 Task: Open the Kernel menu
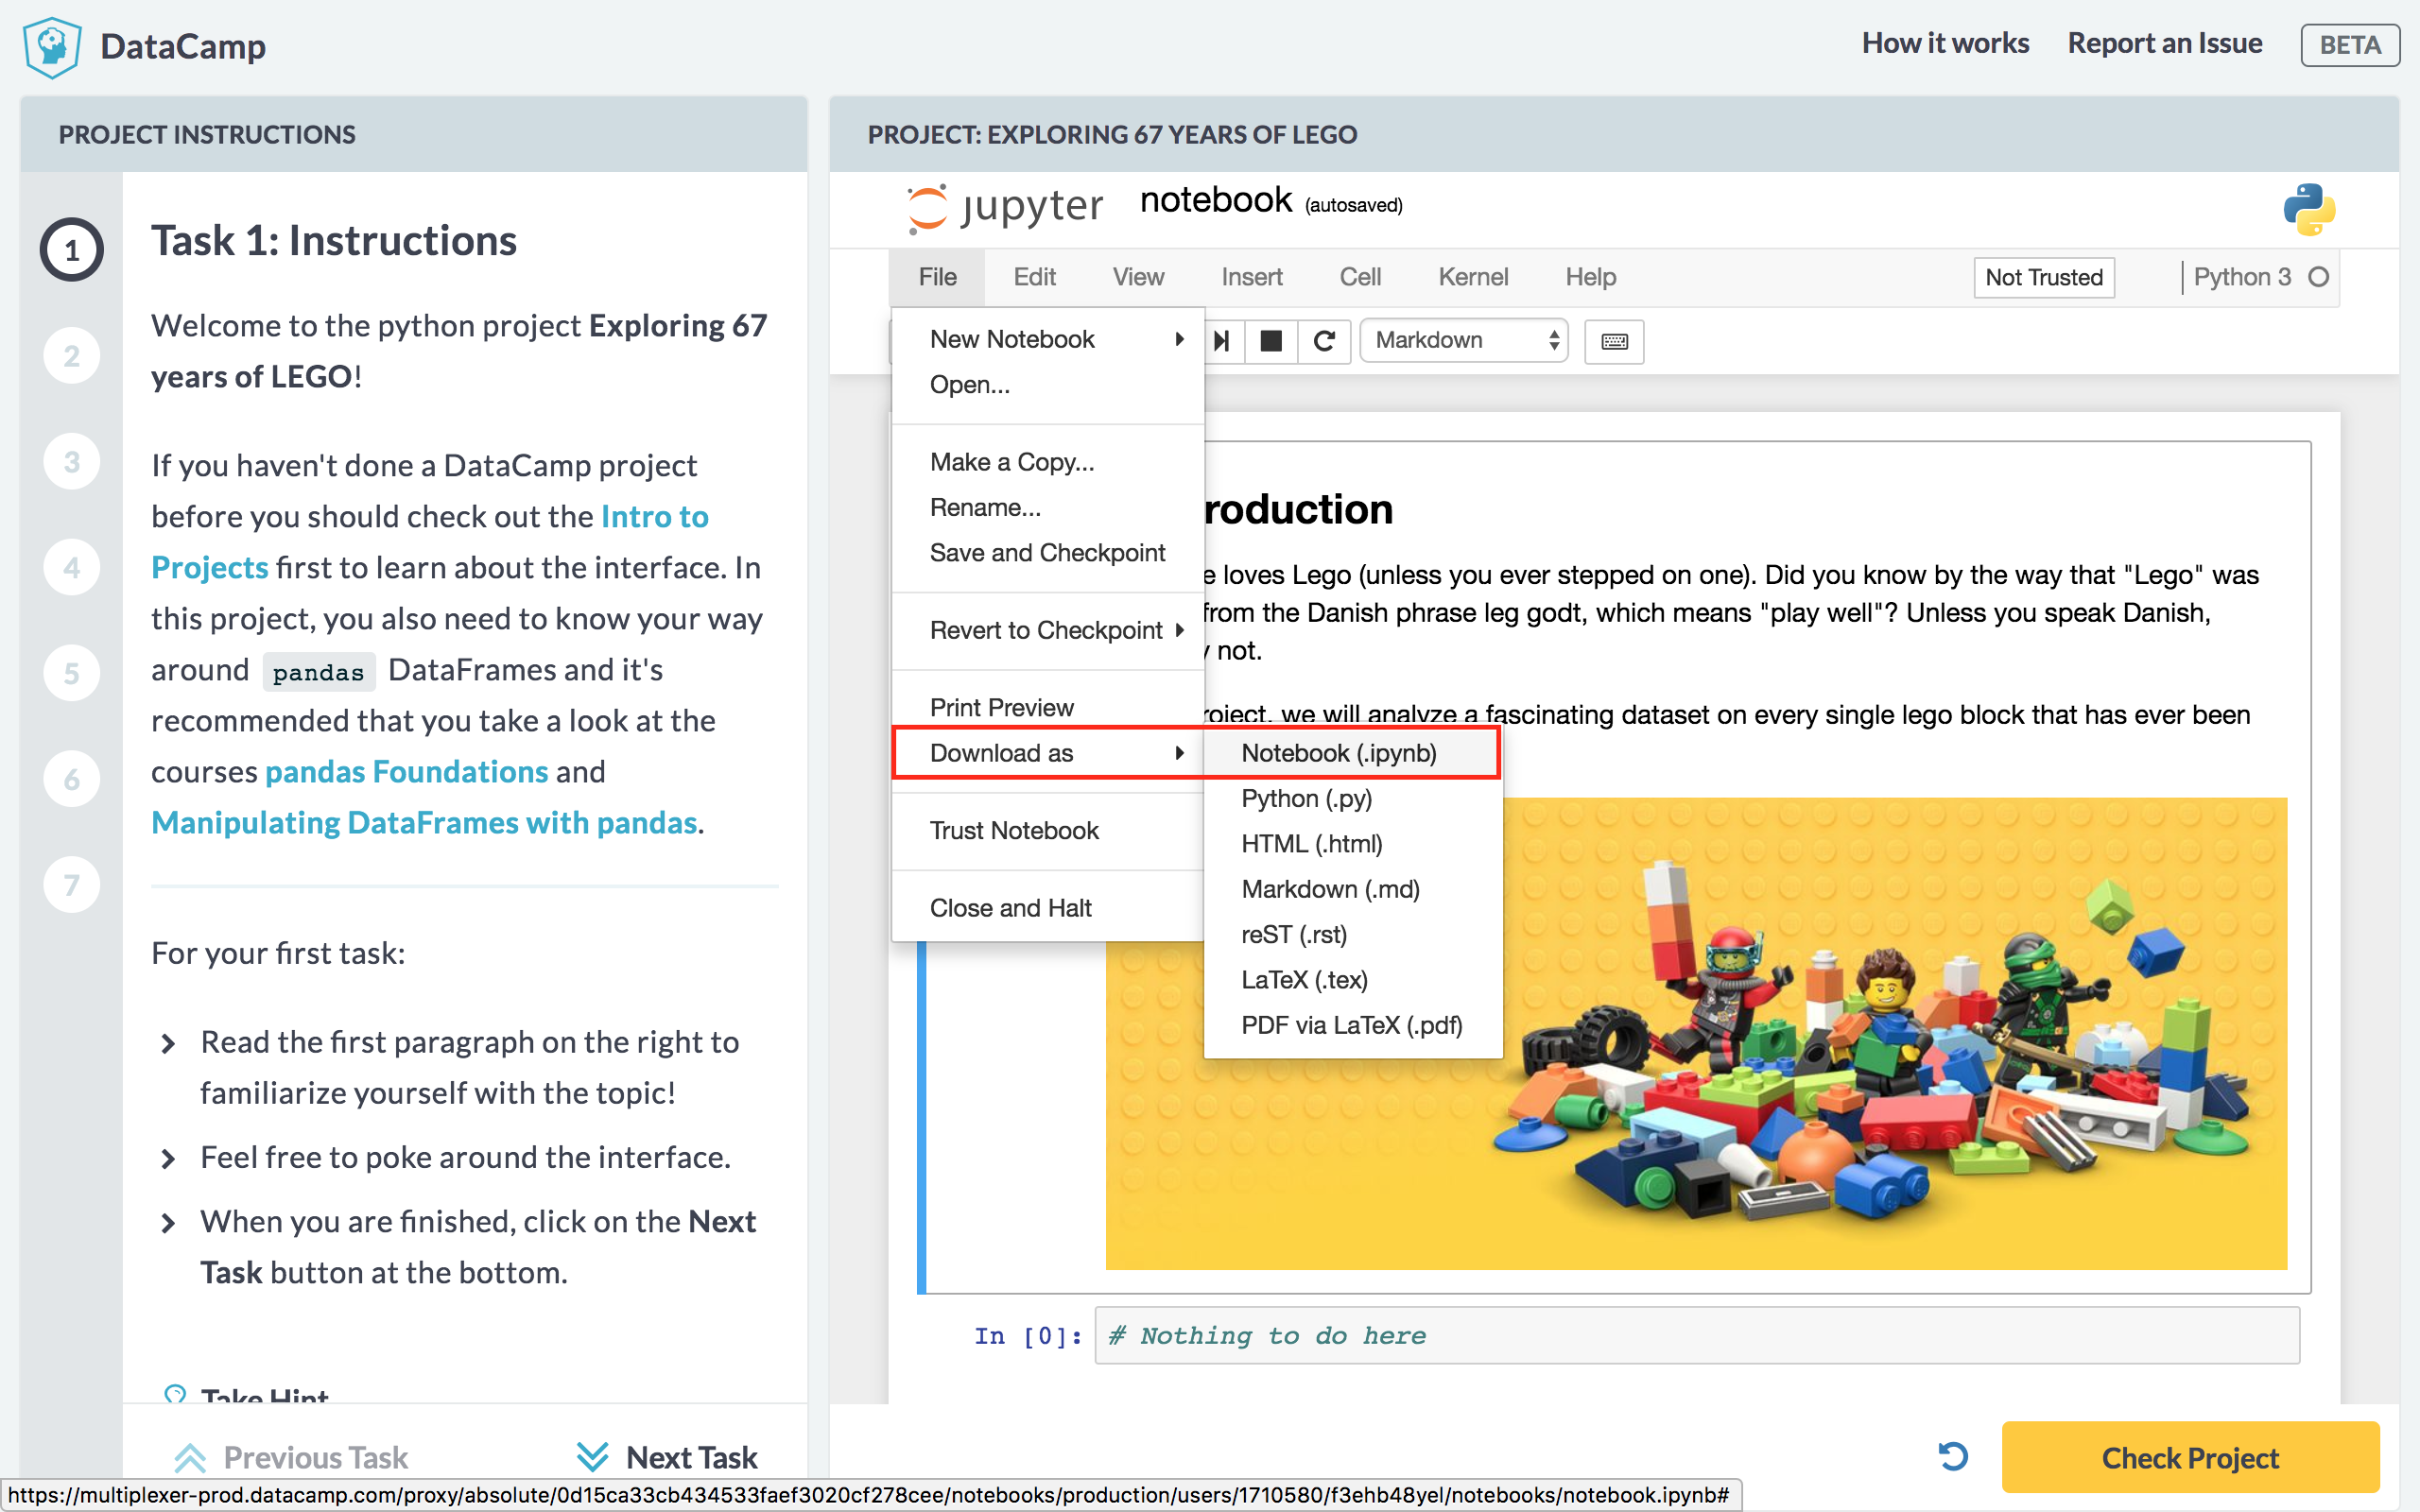click(1472, 277)
